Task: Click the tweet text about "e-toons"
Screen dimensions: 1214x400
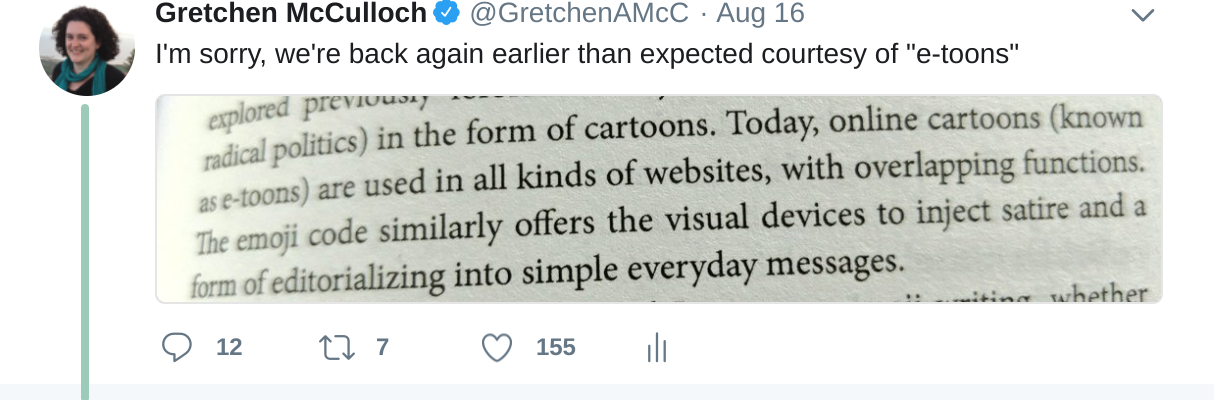Action: 586,55
